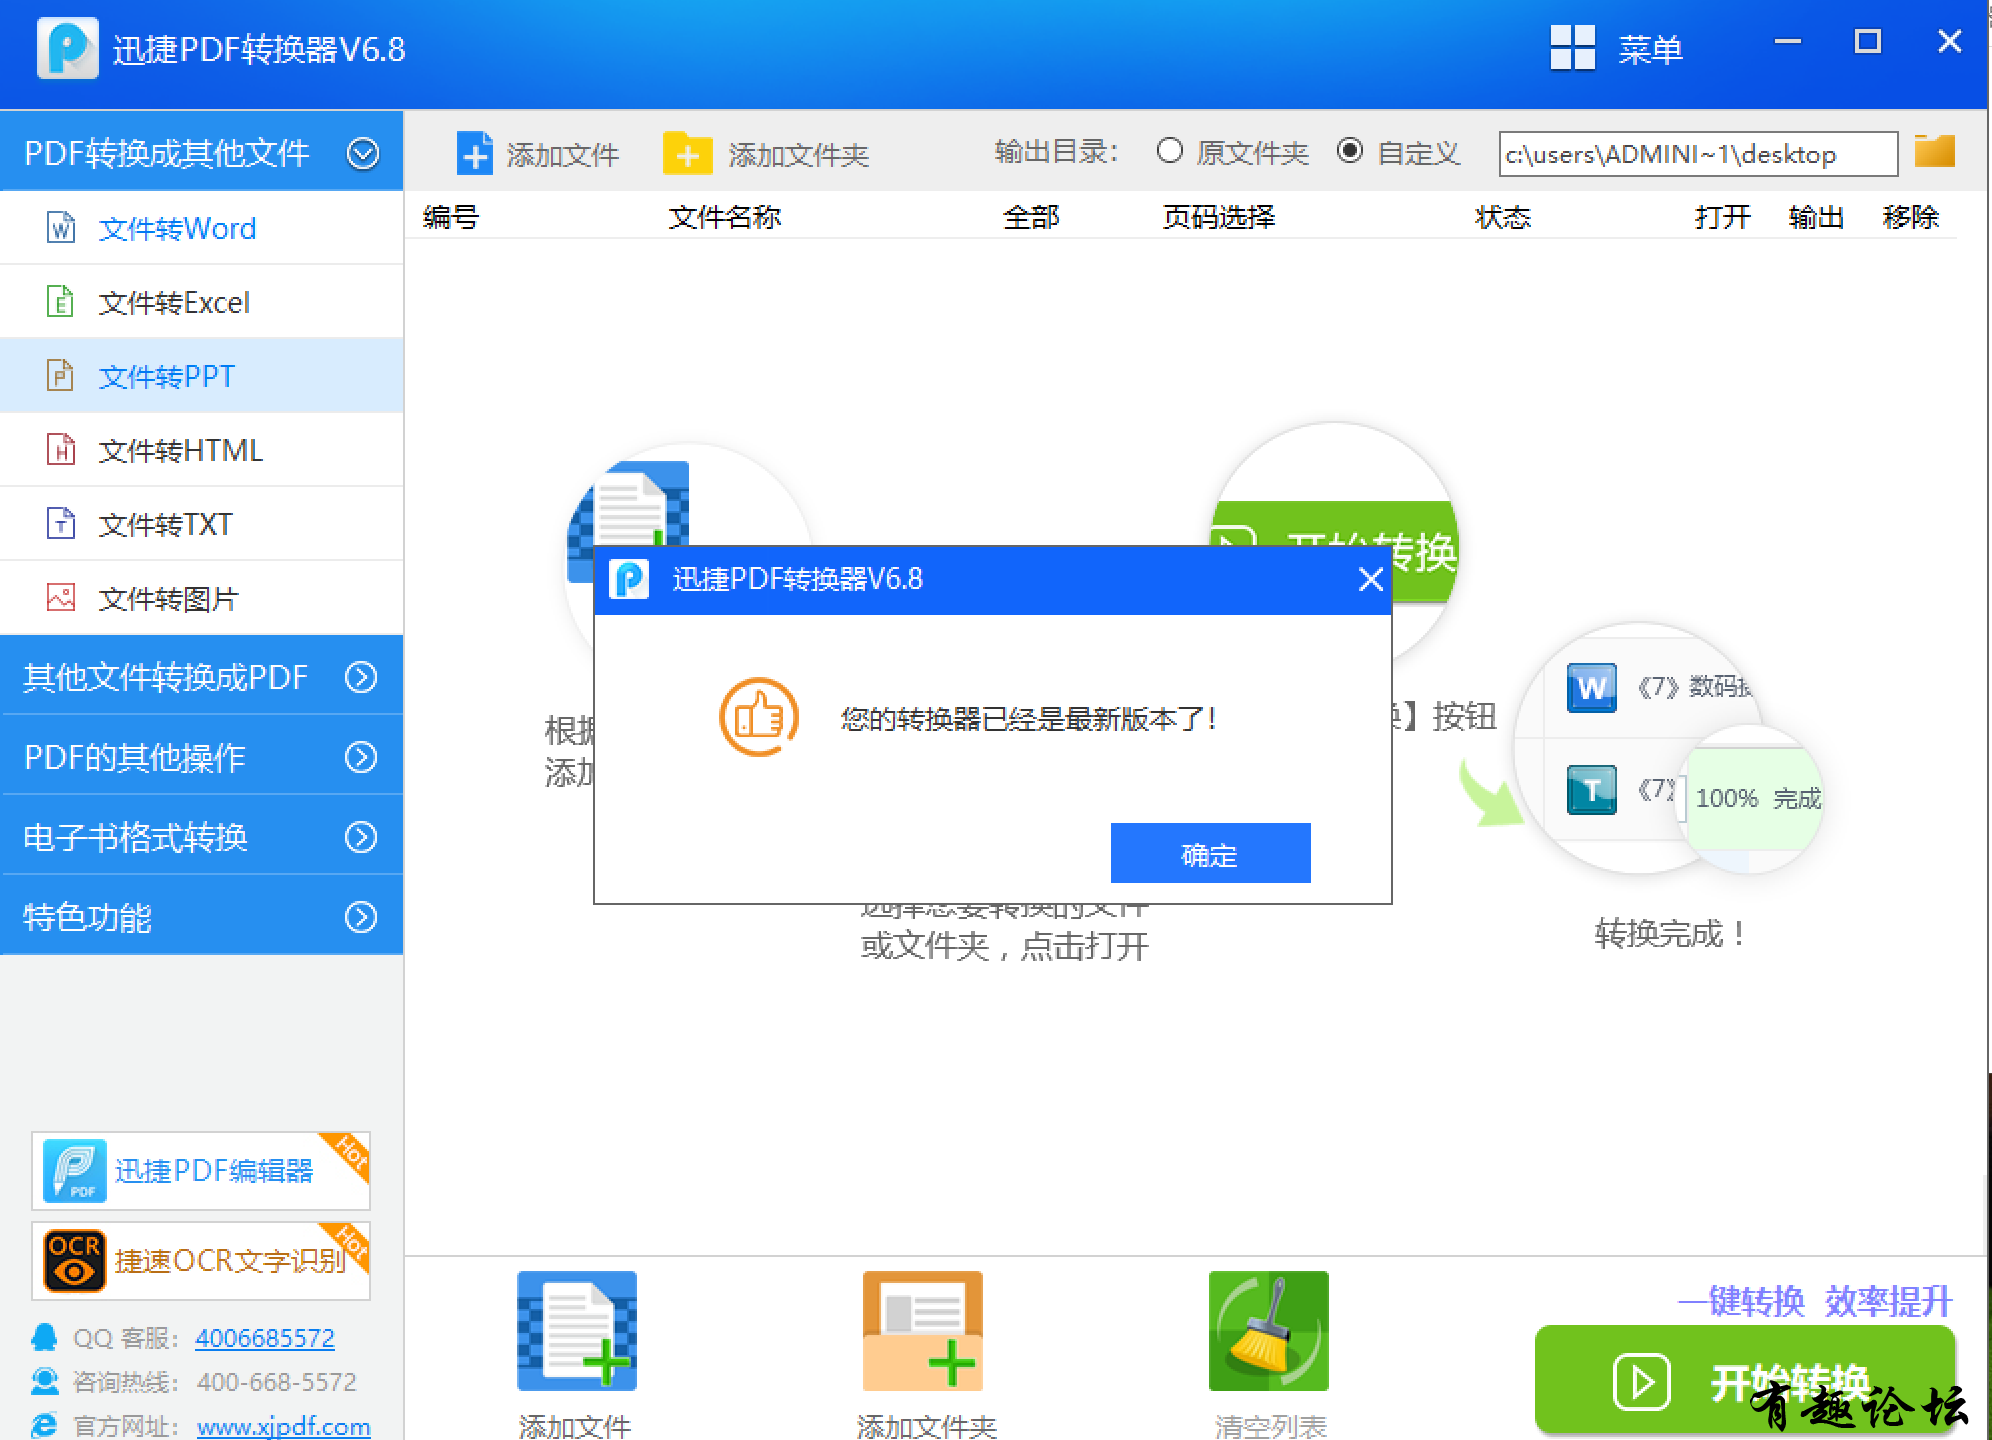Click the output directory path field
Viewport: 1992px width, 1440px height.
pos(1696,154)
